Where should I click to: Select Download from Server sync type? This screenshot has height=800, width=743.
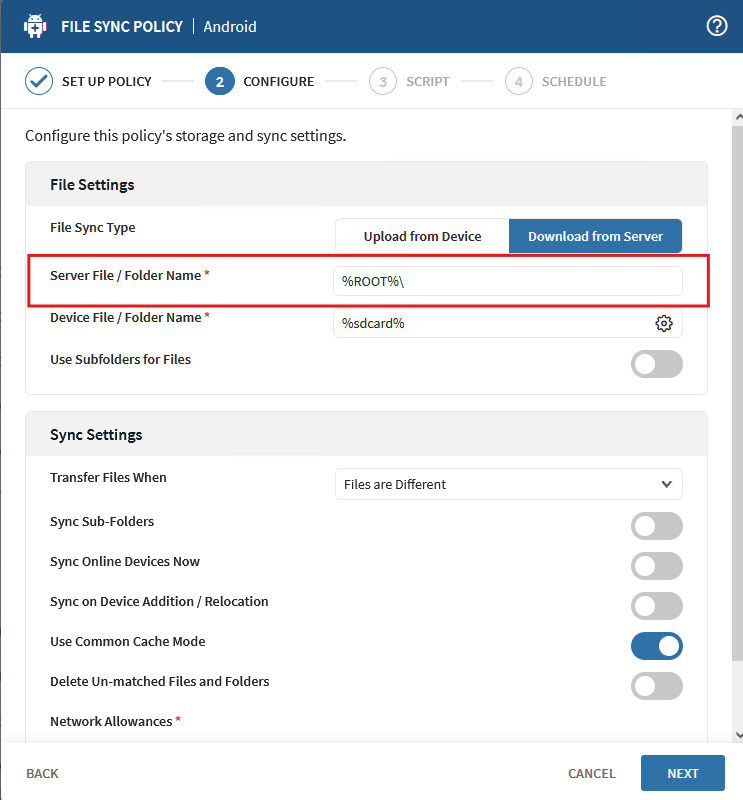click(x=595, y=237)
